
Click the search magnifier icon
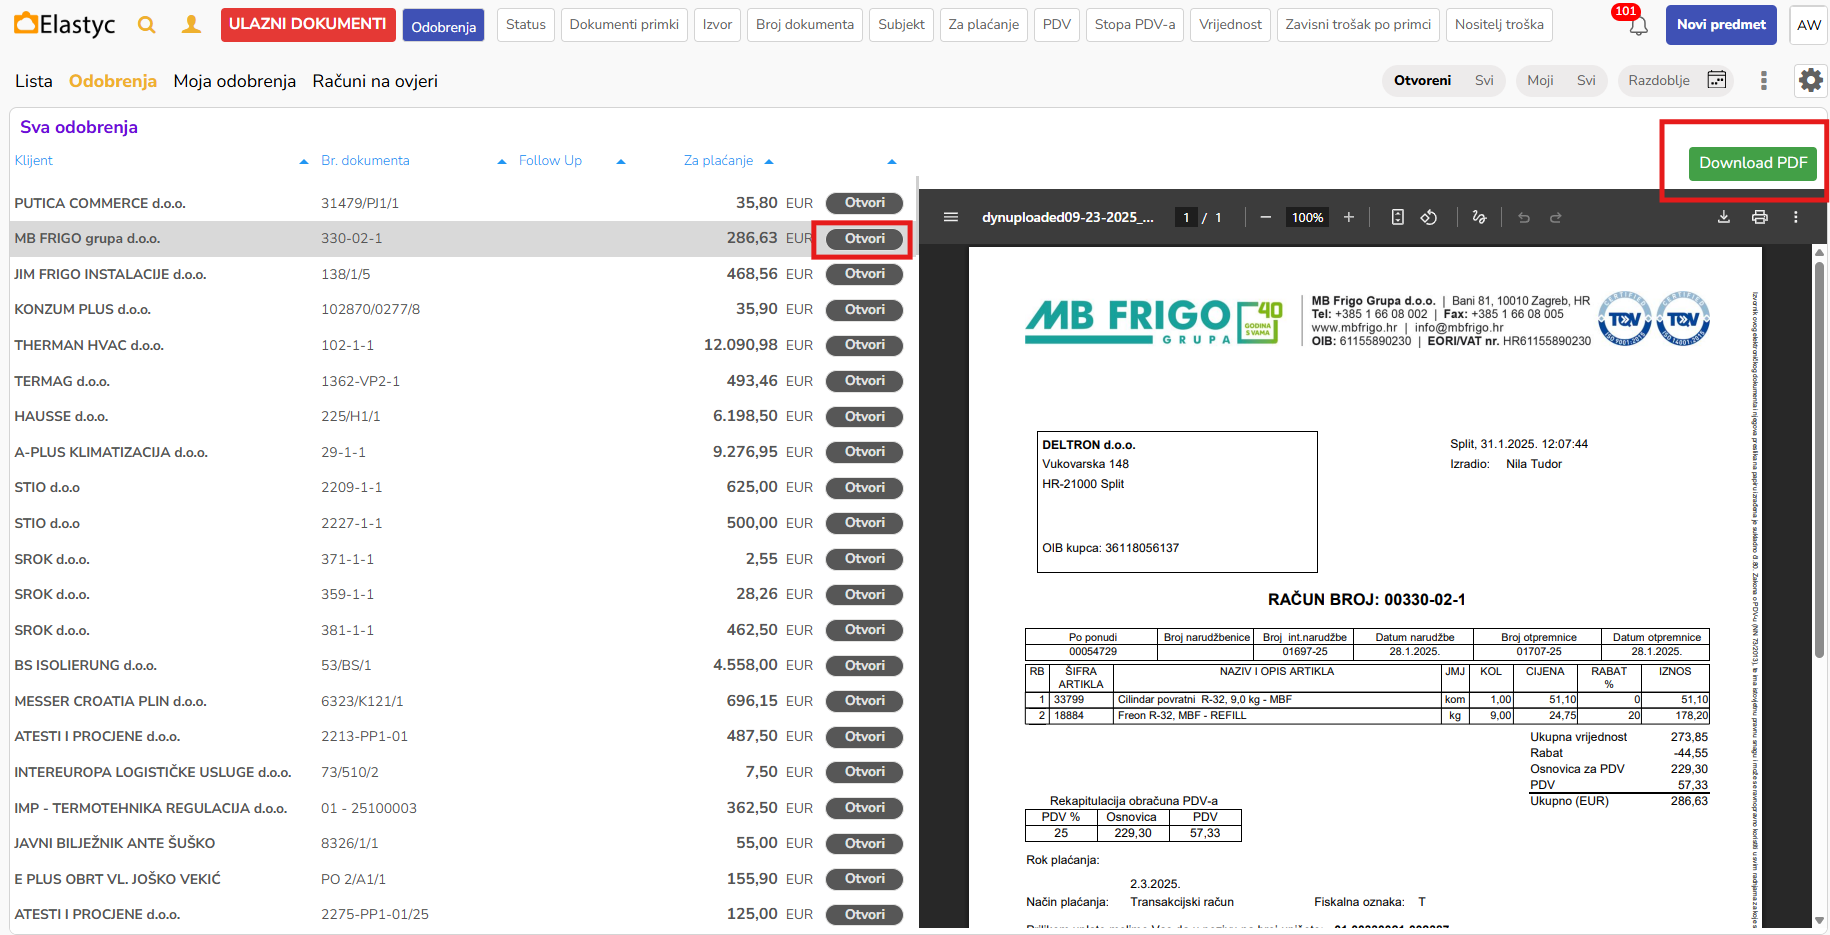click(x=147, y=25)
